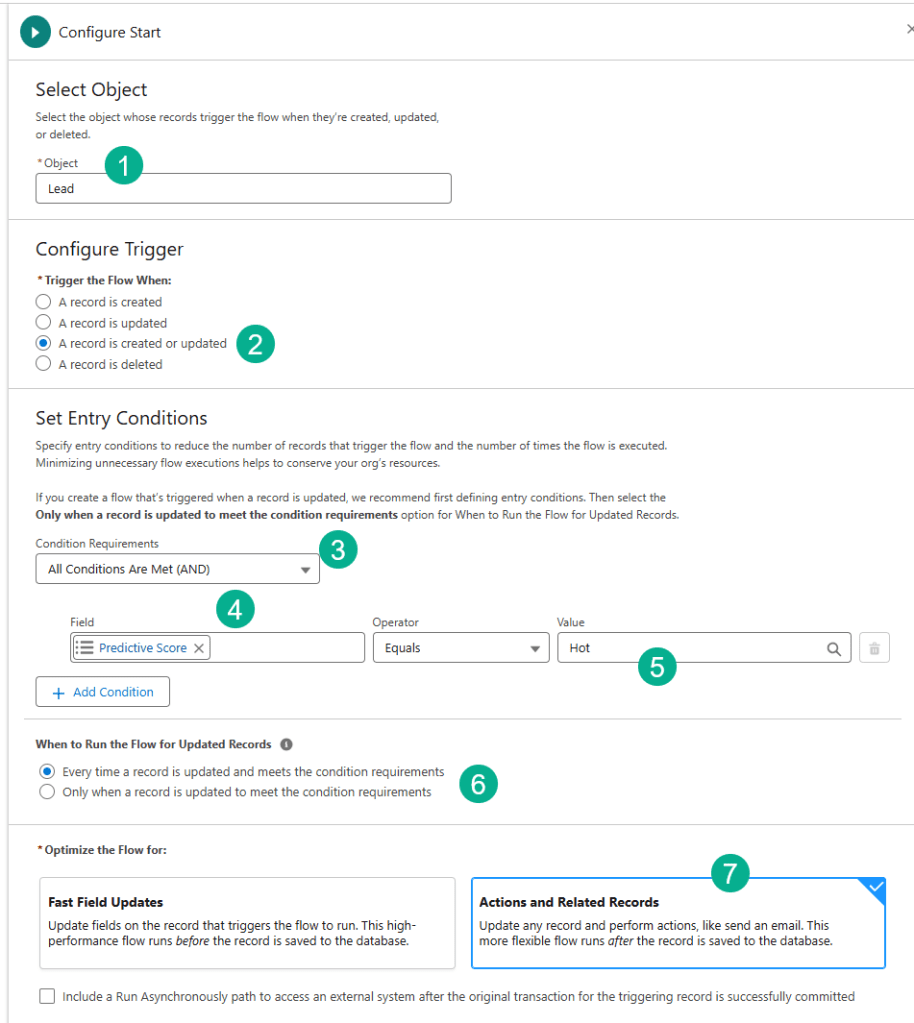
Task: Select 'A record is created' radio option
Action: click(x=43, y=302)
